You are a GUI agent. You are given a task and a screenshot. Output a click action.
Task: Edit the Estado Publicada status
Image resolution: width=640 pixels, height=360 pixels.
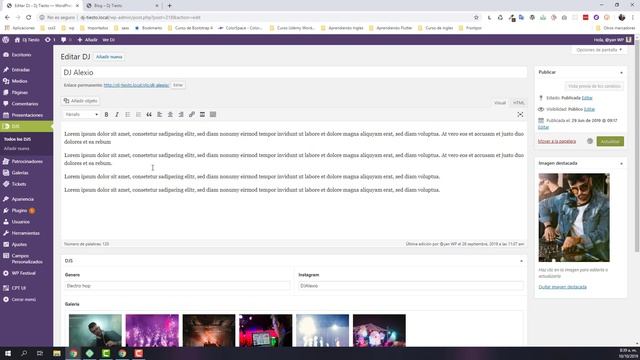tap(587, 98)
